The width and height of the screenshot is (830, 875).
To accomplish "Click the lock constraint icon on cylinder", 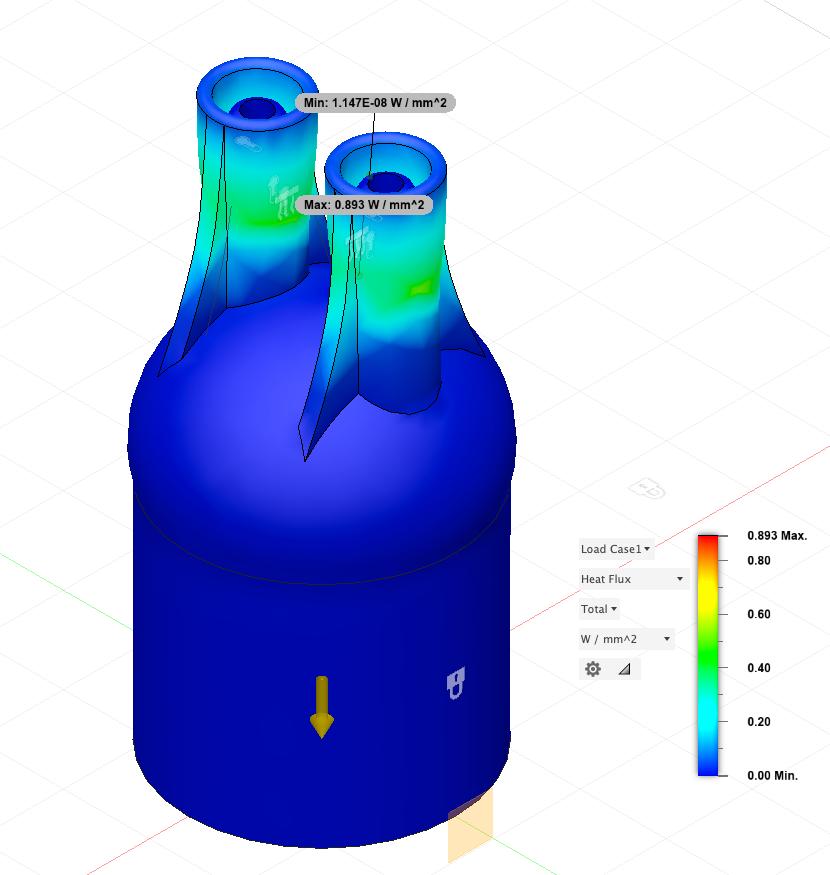I will [x=456, y=684].
